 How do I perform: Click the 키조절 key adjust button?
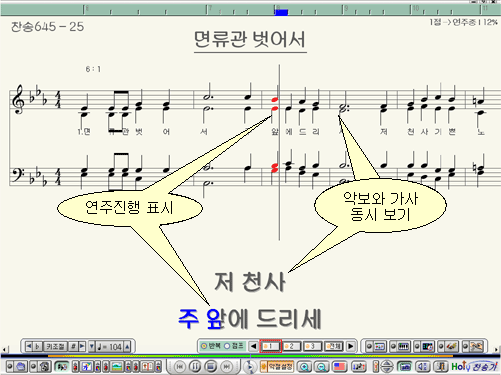[55, 347]
